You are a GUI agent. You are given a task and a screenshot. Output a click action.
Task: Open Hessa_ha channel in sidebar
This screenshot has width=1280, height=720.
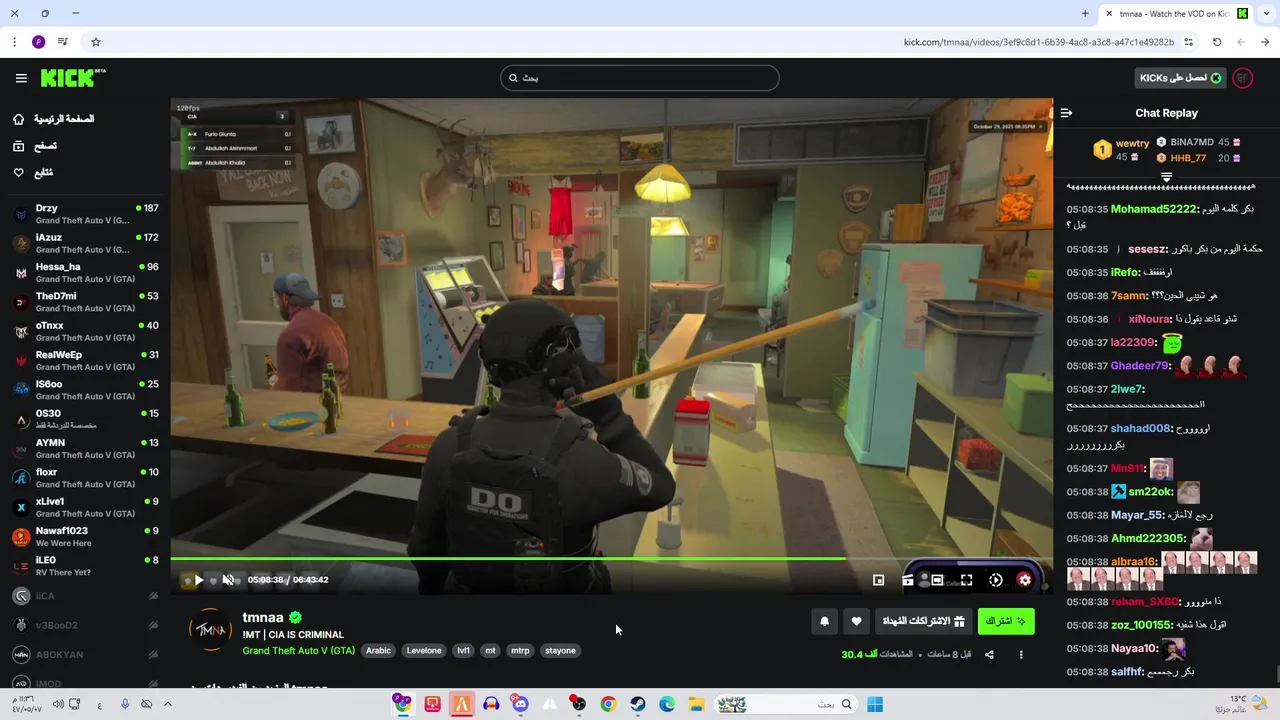tap(86, 273)
